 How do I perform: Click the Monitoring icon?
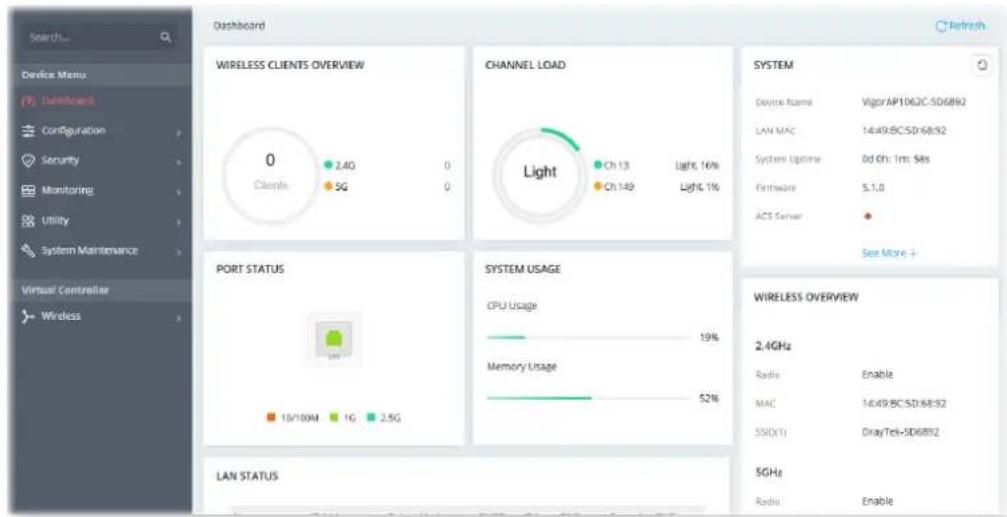[28, 191]
